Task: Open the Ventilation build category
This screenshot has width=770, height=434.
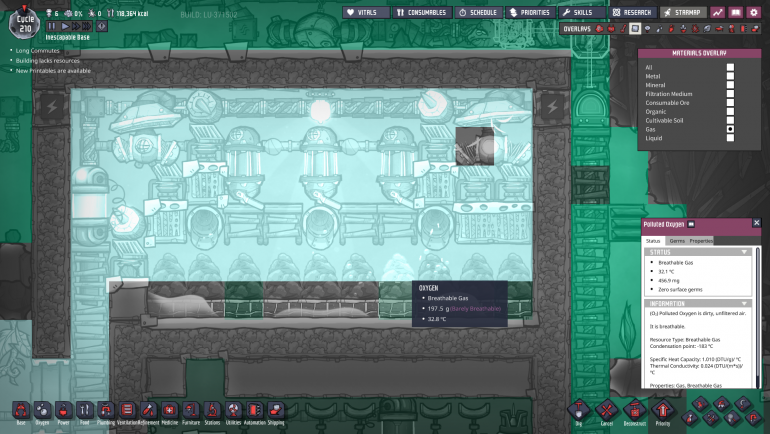Action: (127, 410)
